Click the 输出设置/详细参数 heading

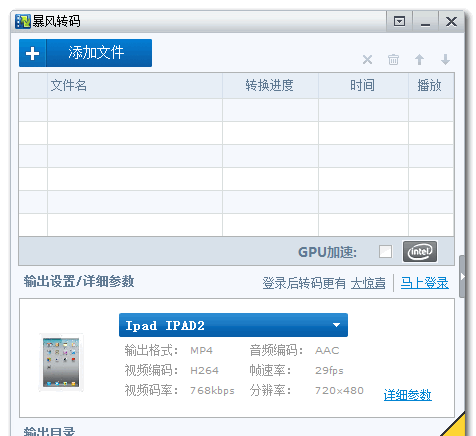pos(79,281)
